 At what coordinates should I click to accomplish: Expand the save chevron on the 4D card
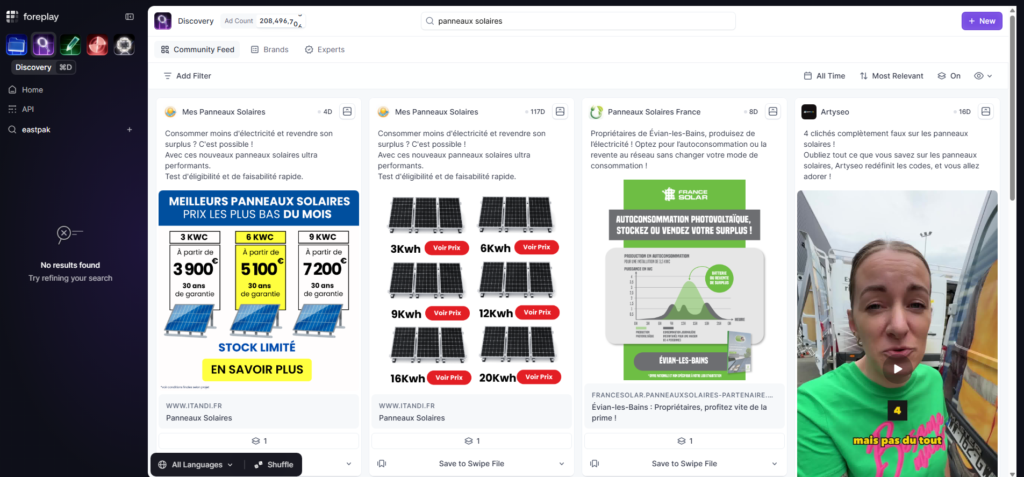pos(349,464)
